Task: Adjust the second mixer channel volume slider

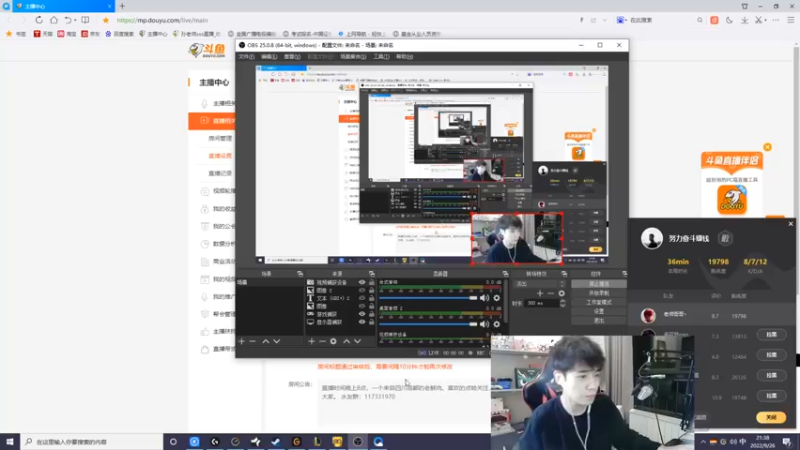Action: point(428,324)
